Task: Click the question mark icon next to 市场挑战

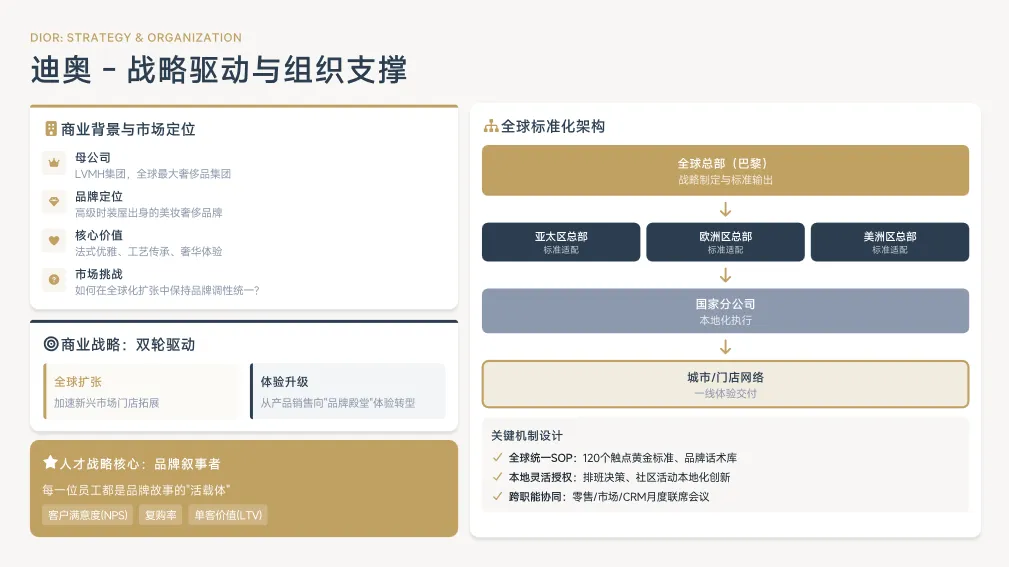Action: pos(54,279)
